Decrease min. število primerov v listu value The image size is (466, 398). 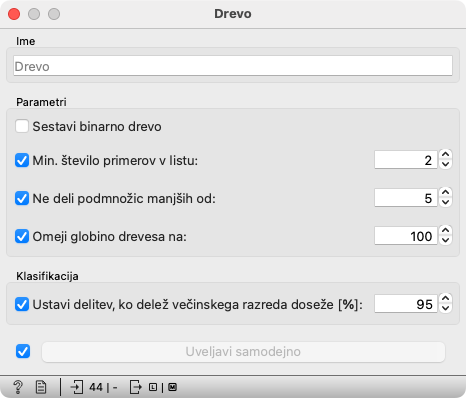(x=445, y=164)
